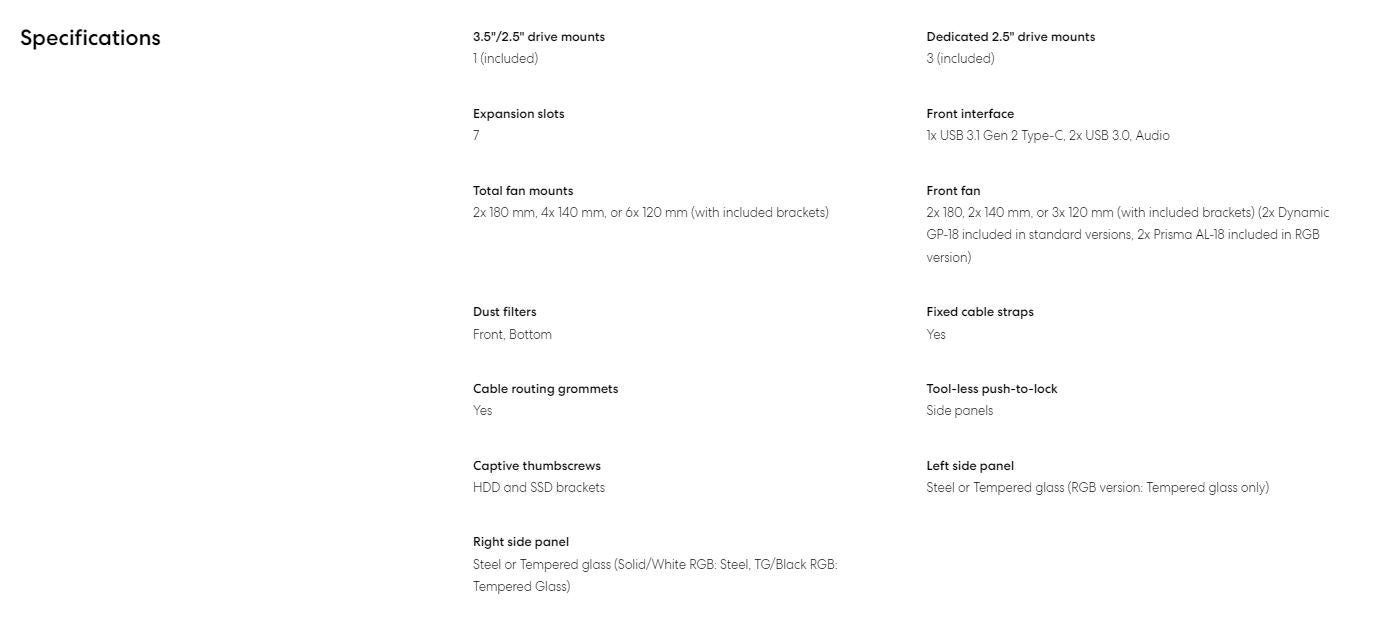Image resolution: width=1385 pixels, height=619 pixels.
Task: Click the Fixed cable straps label
Action: click(x=979, y=312)
